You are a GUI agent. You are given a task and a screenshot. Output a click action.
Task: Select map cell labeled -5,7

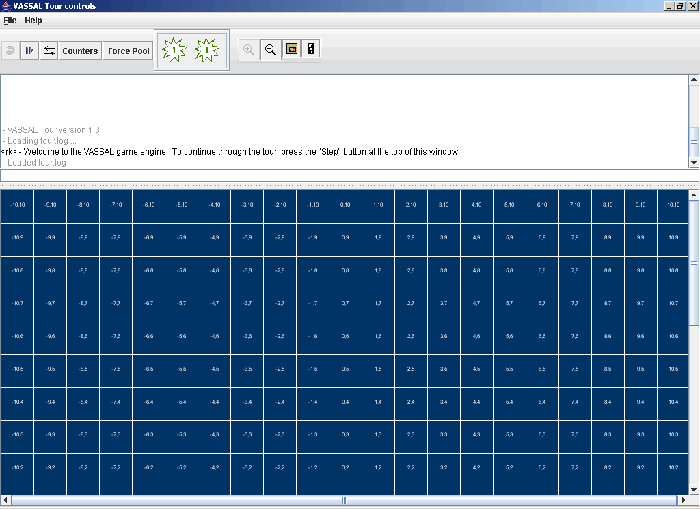[x=182, y=304]
